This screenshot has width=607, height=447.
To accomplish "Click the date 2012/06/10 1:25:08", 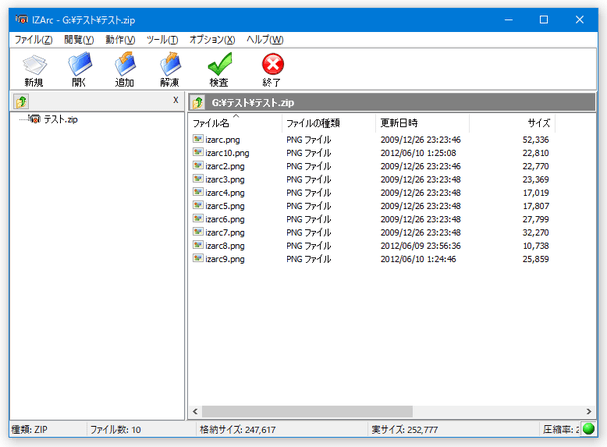I will point(418,153).
